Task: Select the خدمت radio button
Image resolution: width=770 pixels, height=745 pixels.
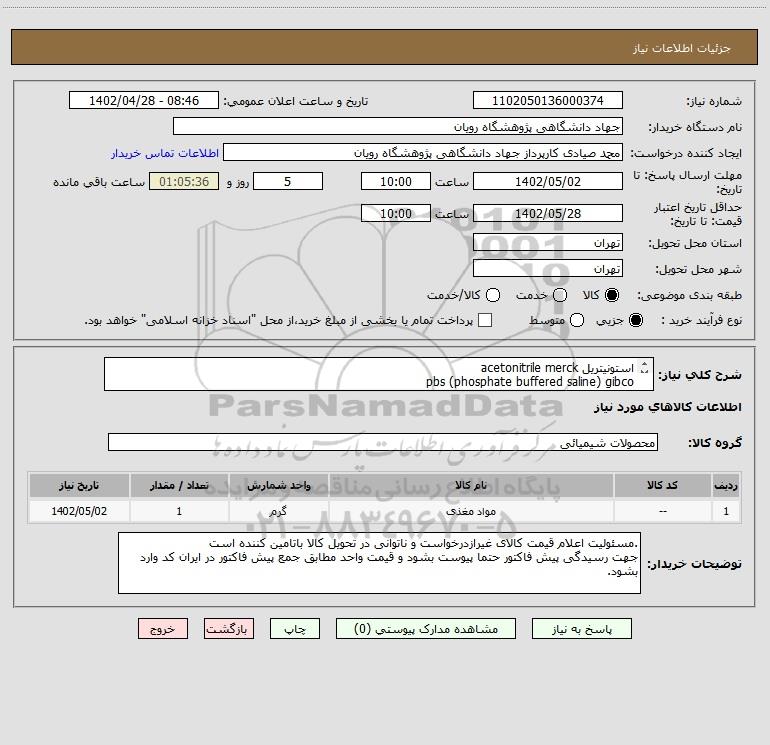Action: tap(560, 295)
